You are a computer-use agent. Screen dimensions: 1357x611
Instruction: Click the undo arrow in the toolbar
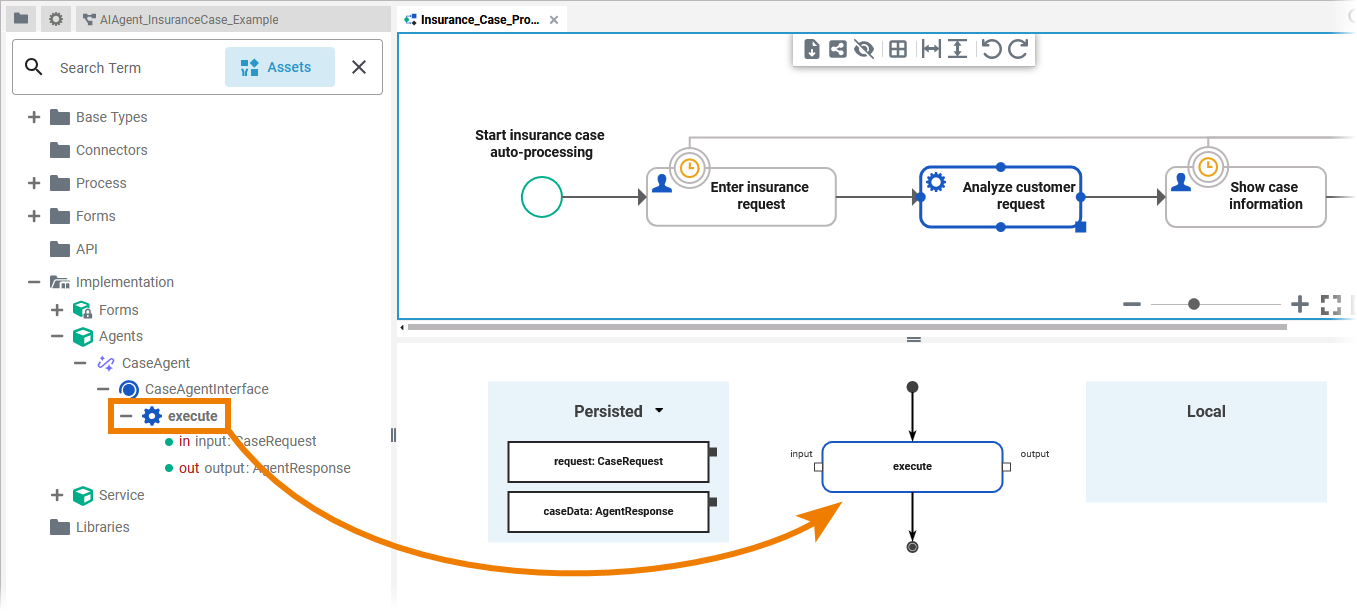(991, 49)
